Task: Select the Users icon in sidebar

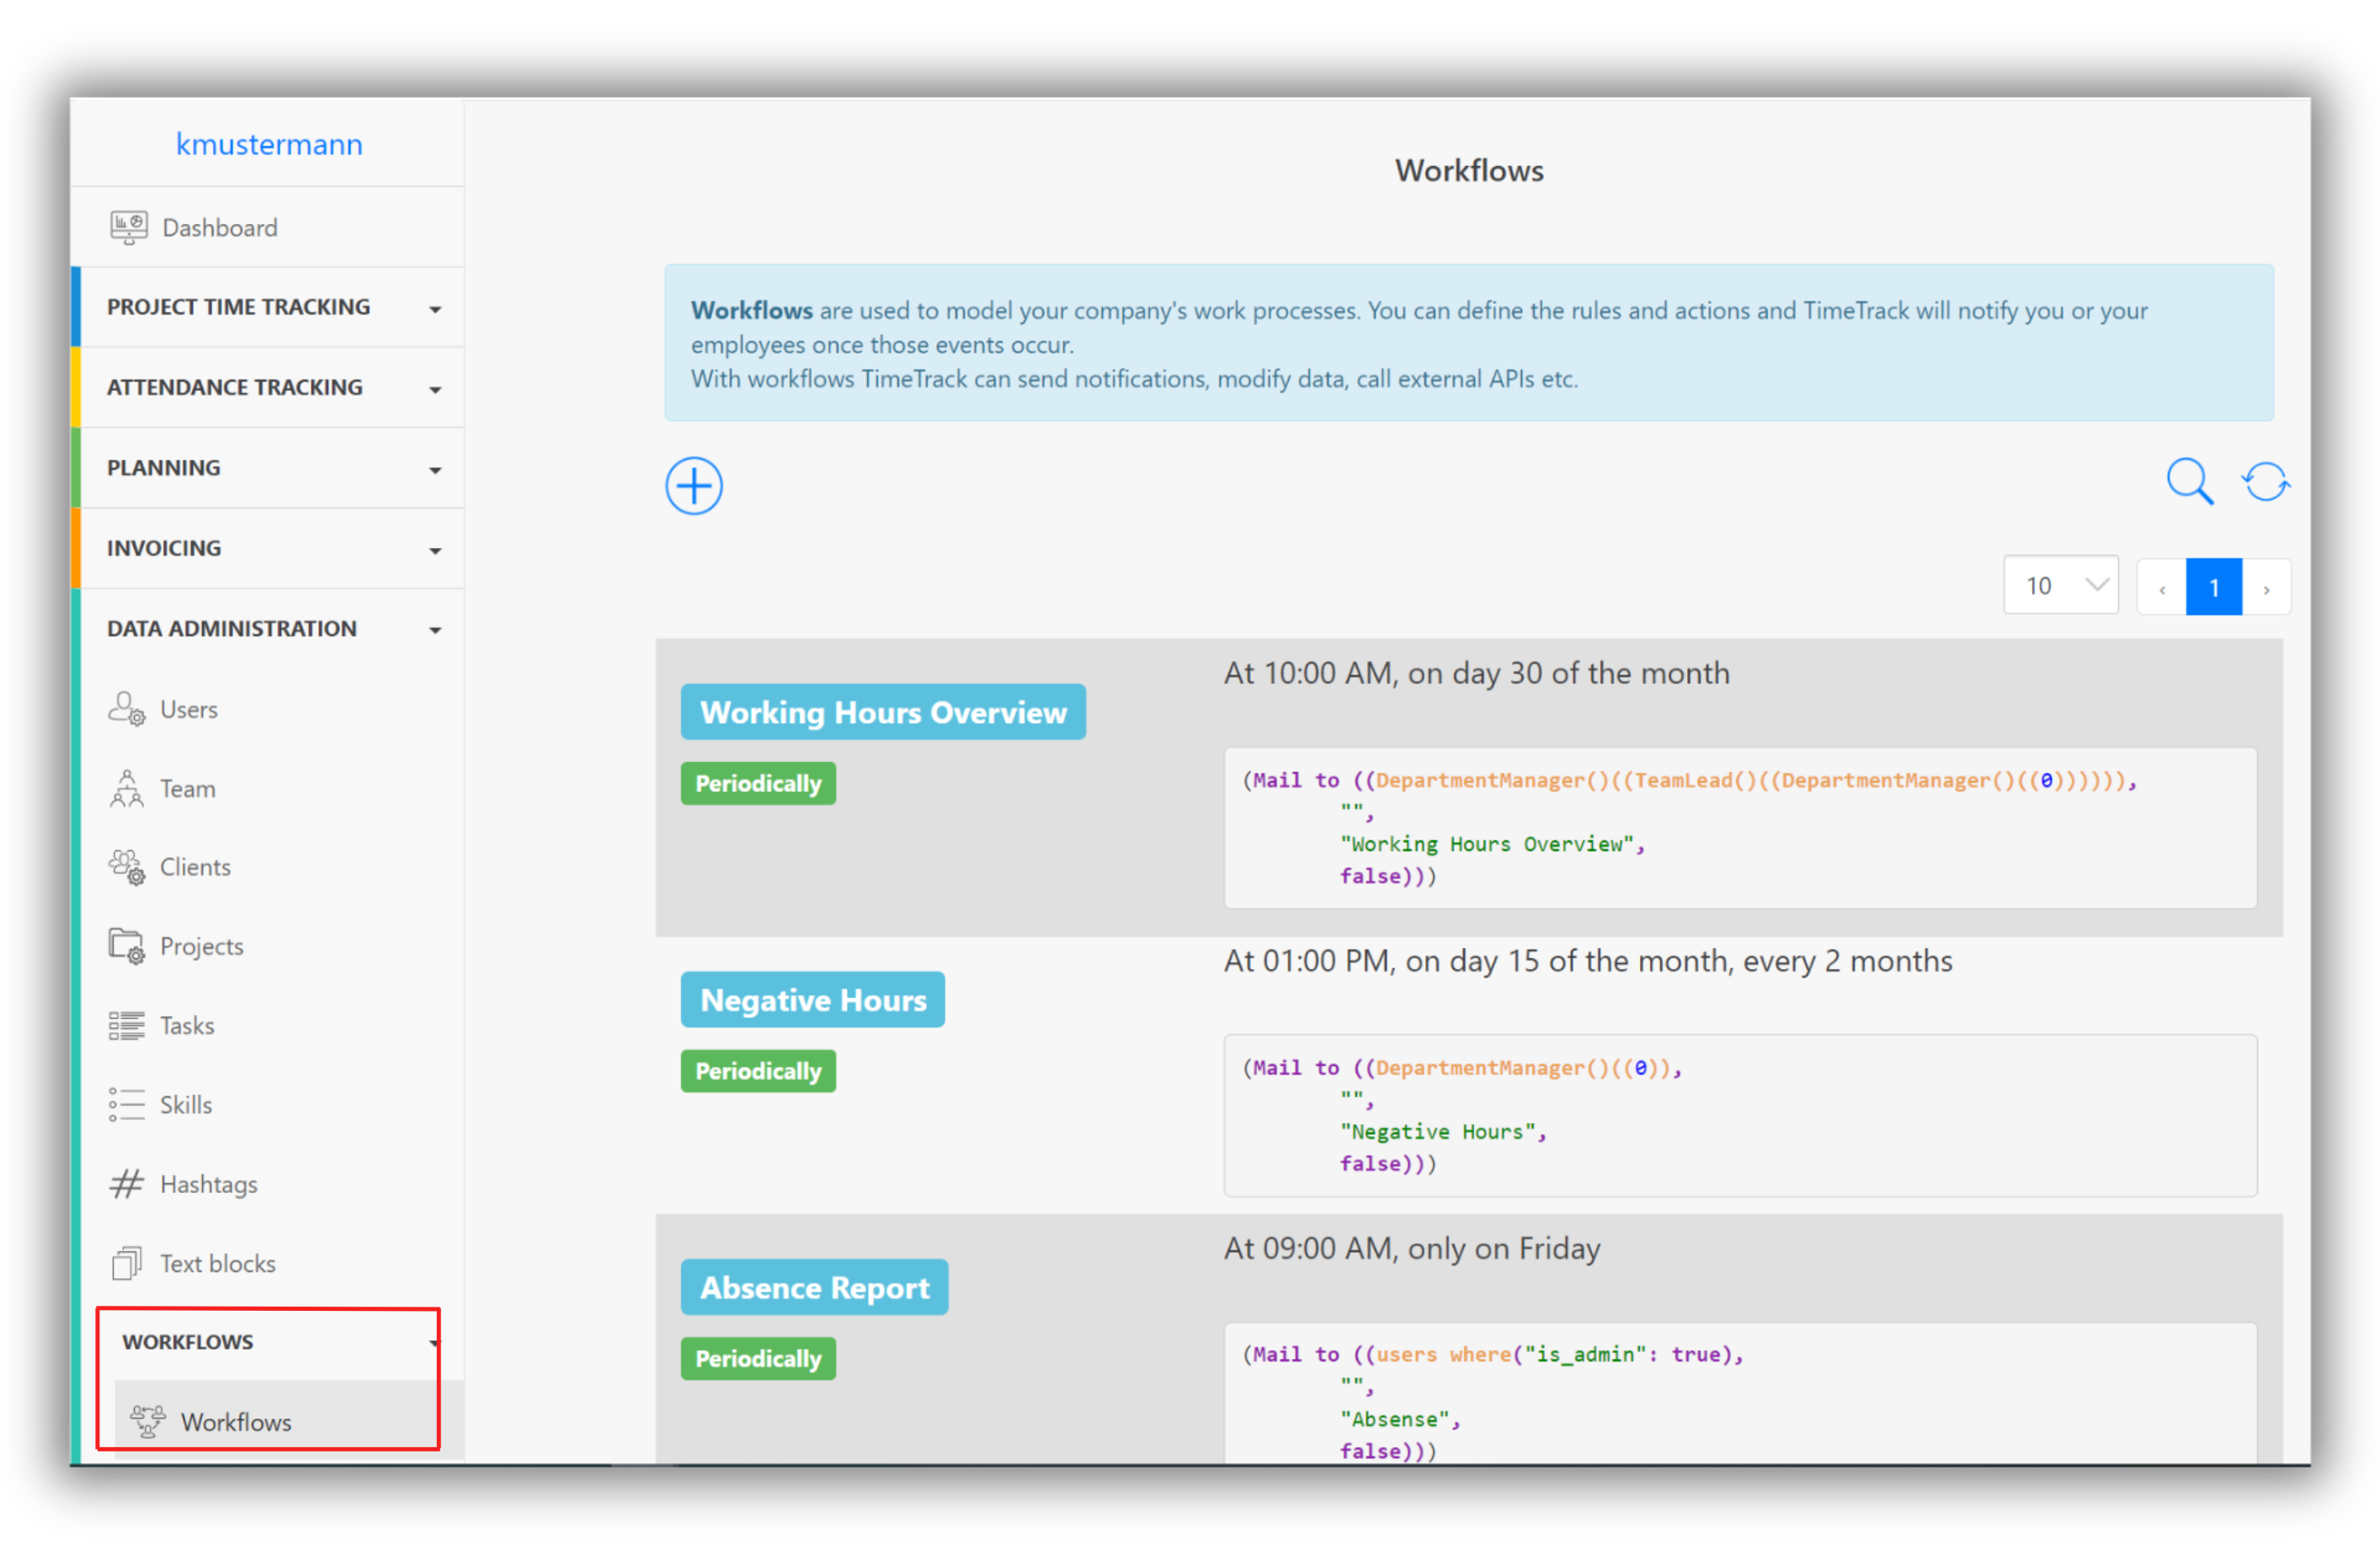Action: point(127,709)
